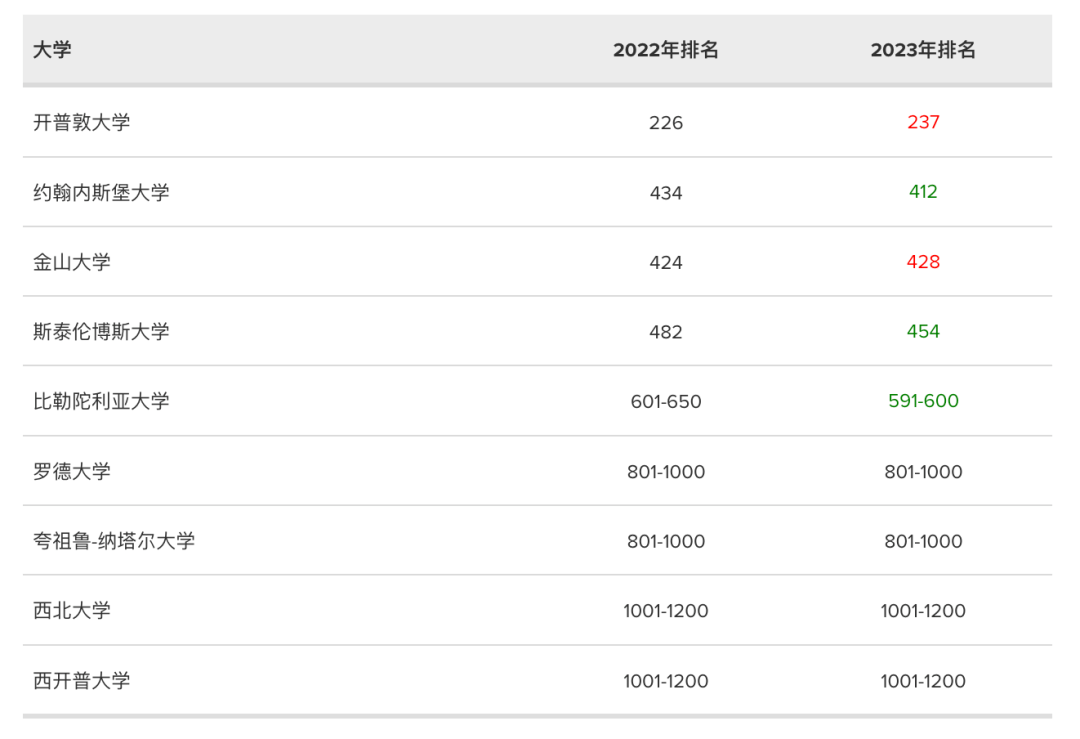This screenshot has width=1080, height=739.
Task: Click red 2023 rank 428
Action: click(923, 262)
